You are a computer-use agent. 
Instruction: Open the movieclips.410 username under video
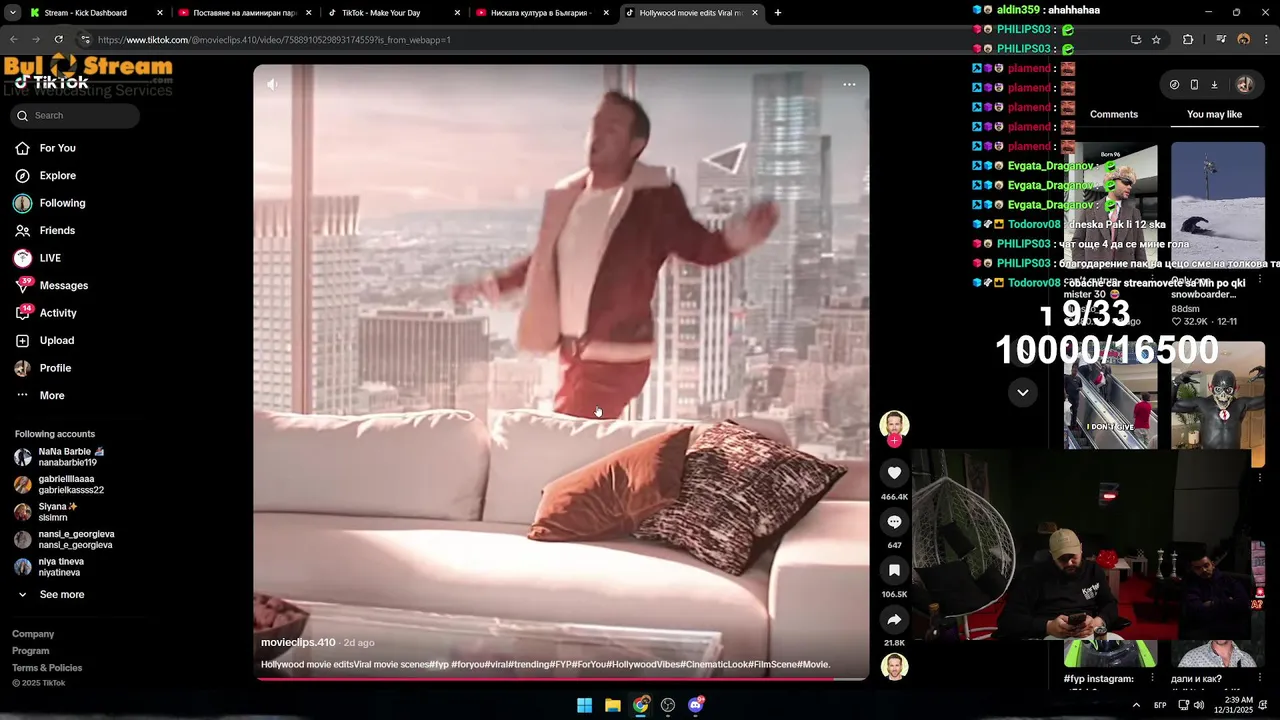pos(298,643)
